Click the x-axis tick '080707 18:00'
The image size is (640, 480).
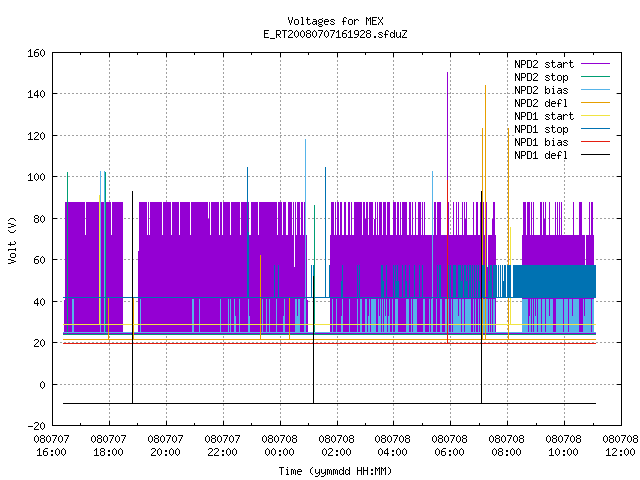point(108,446)
